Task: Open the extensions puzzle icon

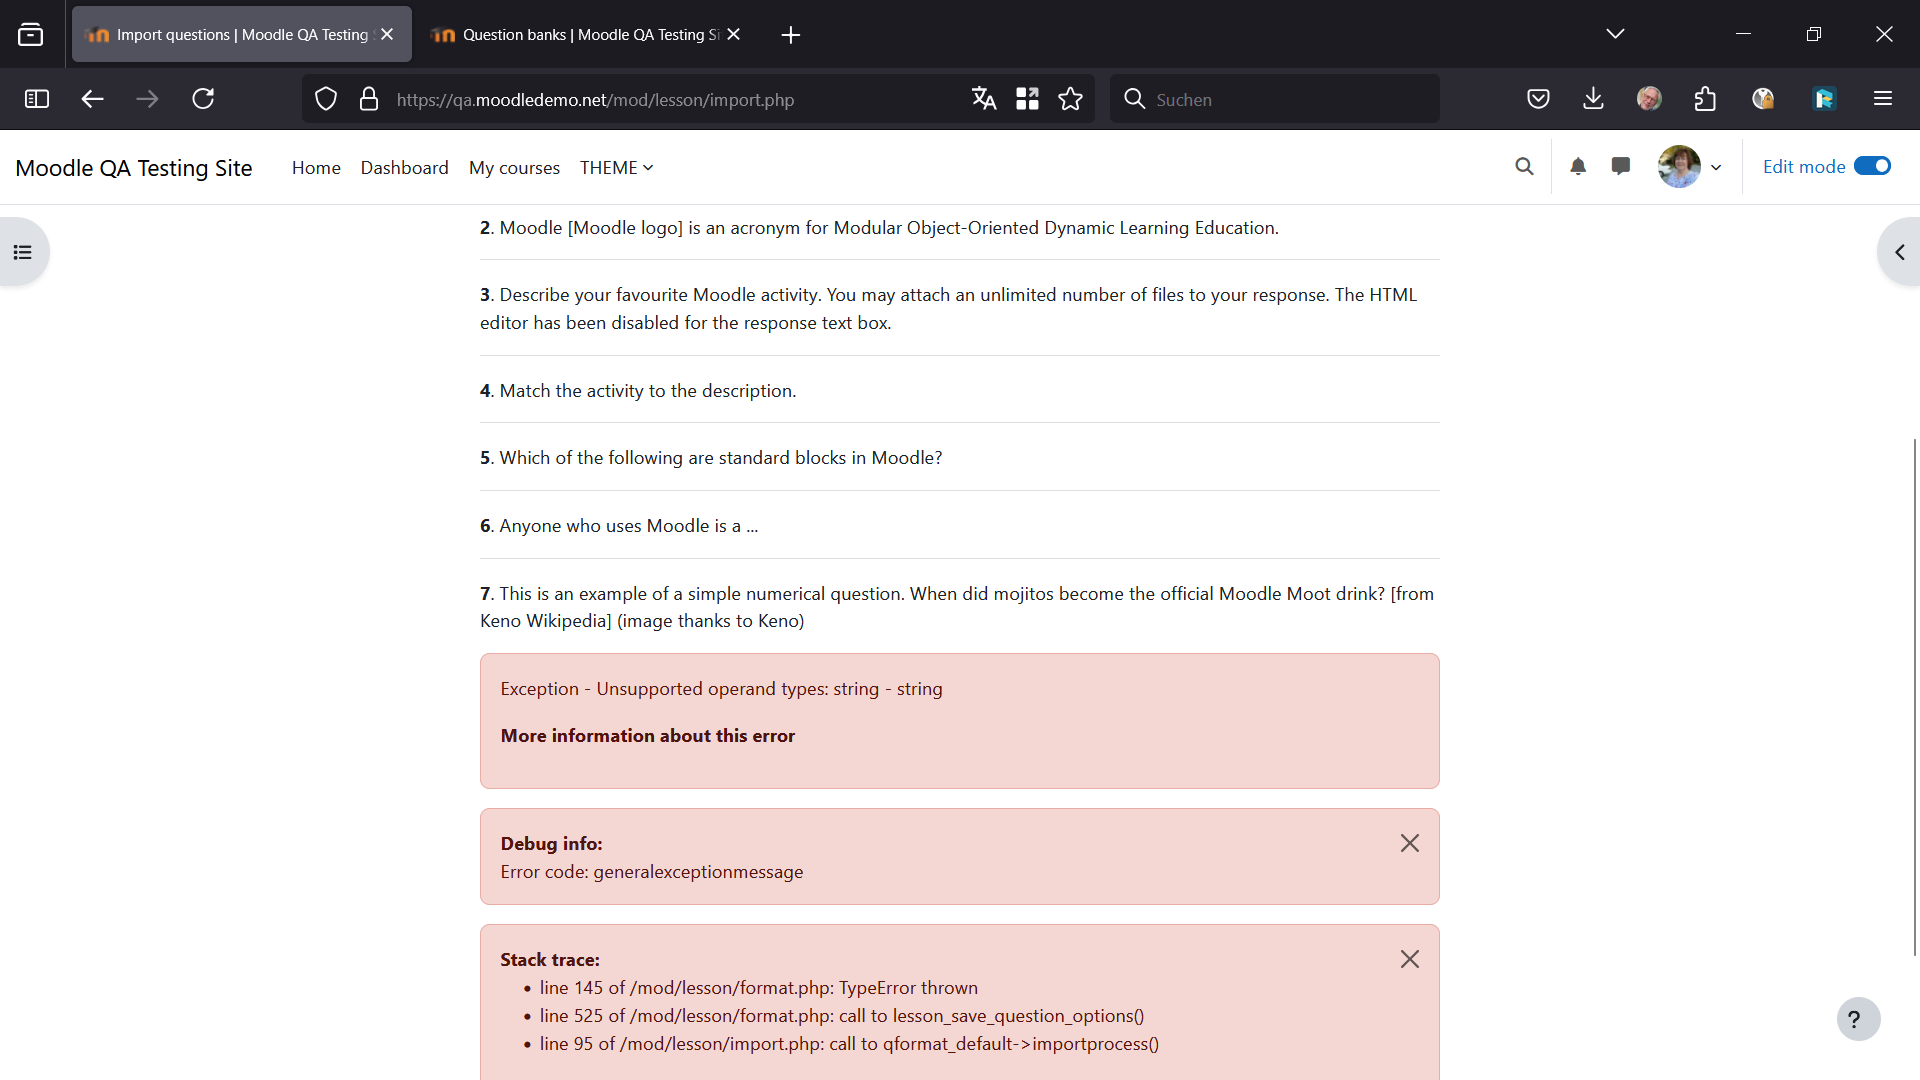Action: tap(1705, 99)
